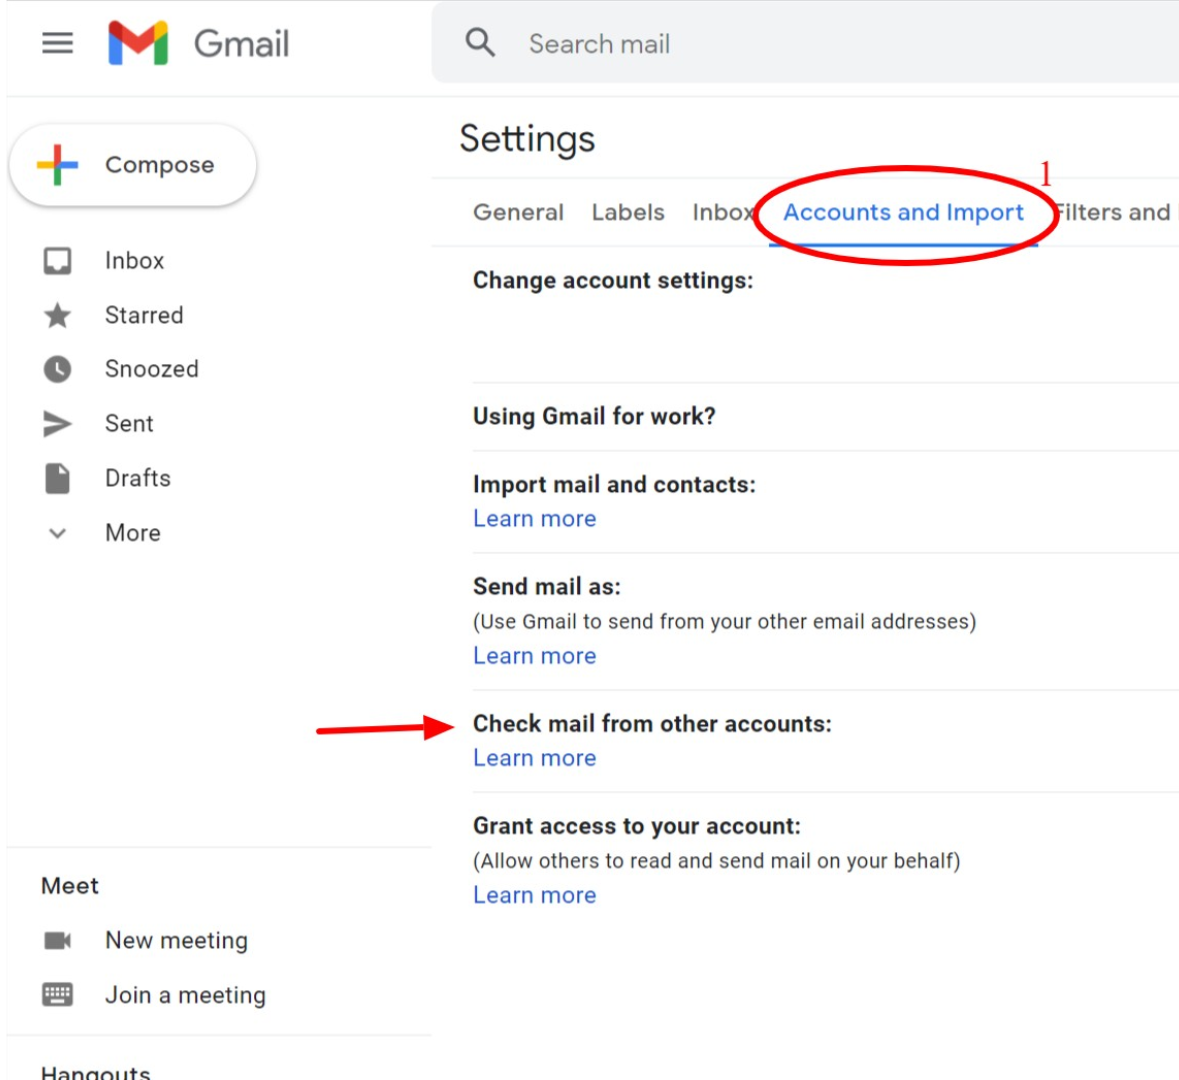Click the search magnifier icon

pyautogui.click(x=480, y=43)
